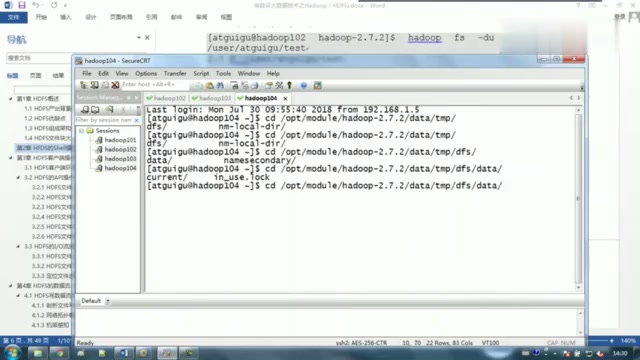
Task: Collapse the Sessions folder tree node
Action: point(81,131)
